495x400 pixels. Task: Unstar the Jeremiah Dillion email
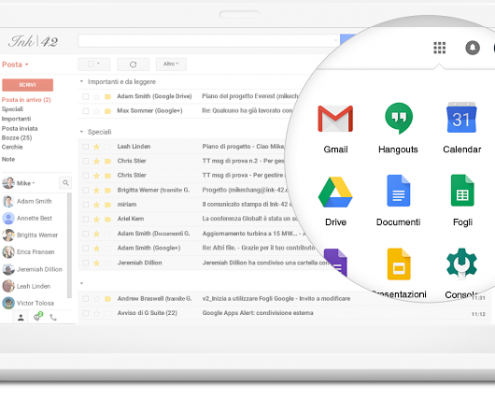tap(96, 263)
